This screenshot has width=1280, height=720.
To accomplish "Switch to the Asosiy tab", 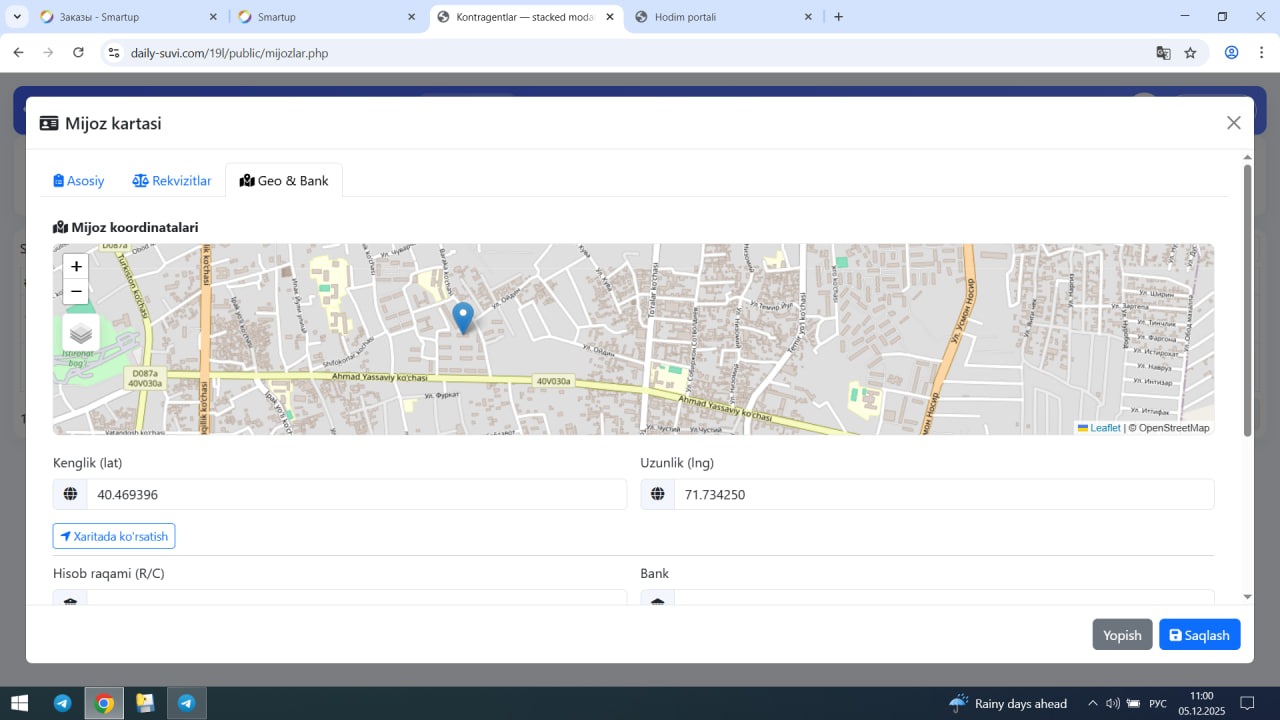I will 79,181.
